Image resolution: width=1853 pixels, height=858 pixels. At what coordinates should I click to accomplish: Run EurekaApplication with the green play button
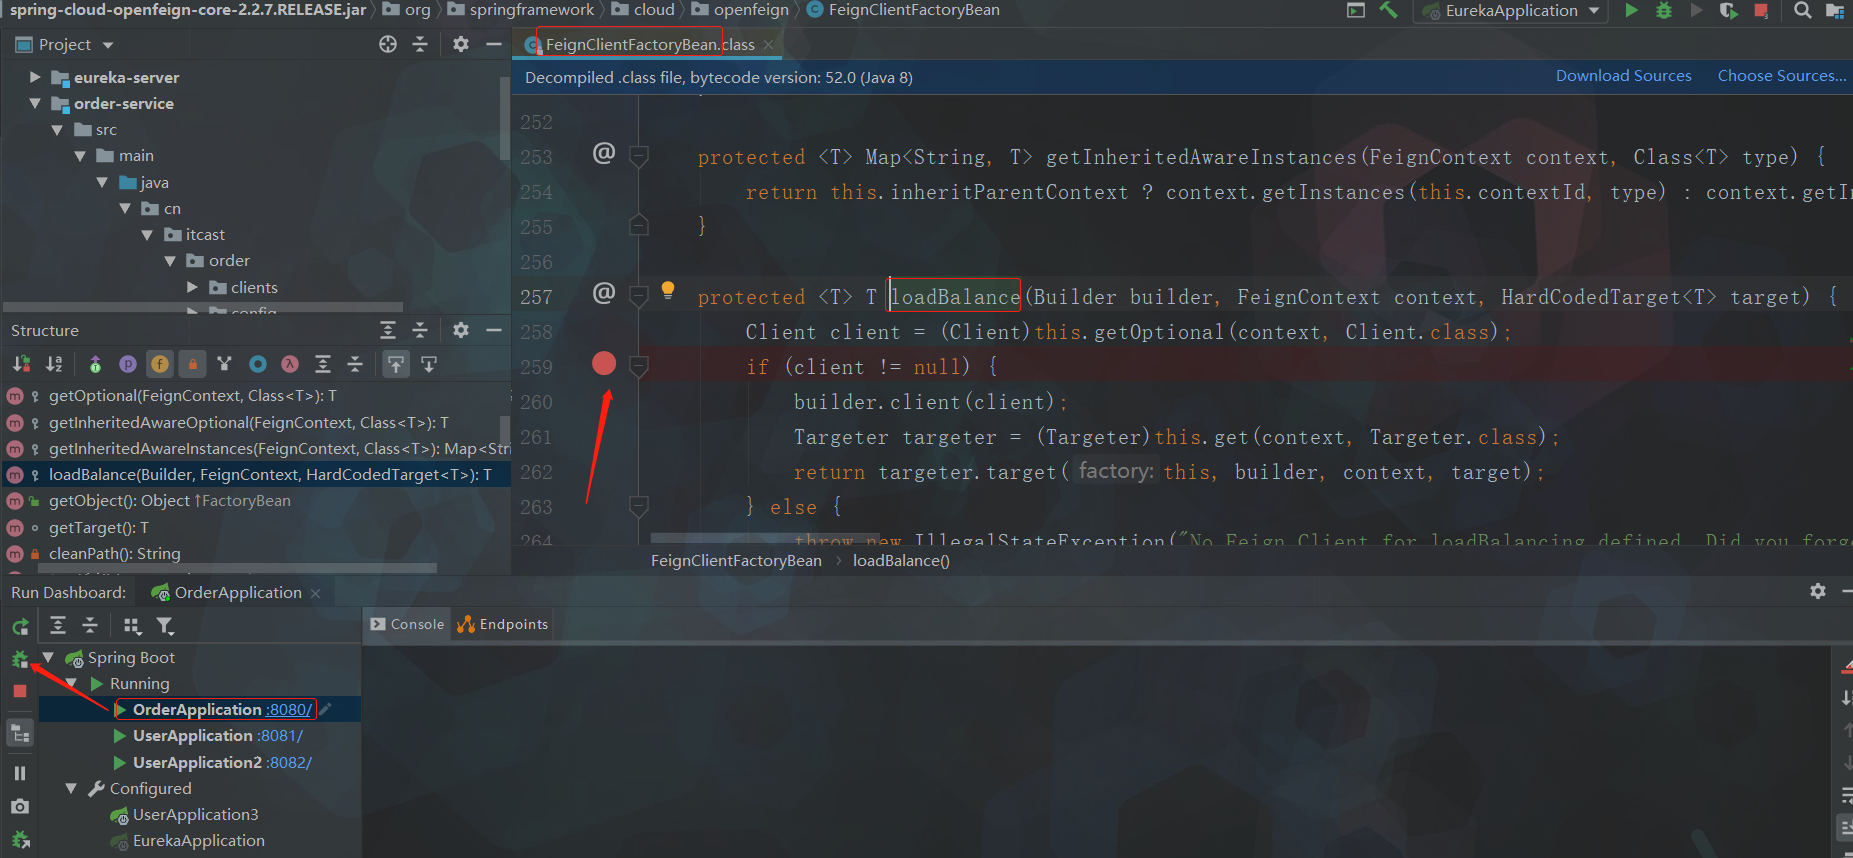pyautogui.click(x=1632, y=11)
